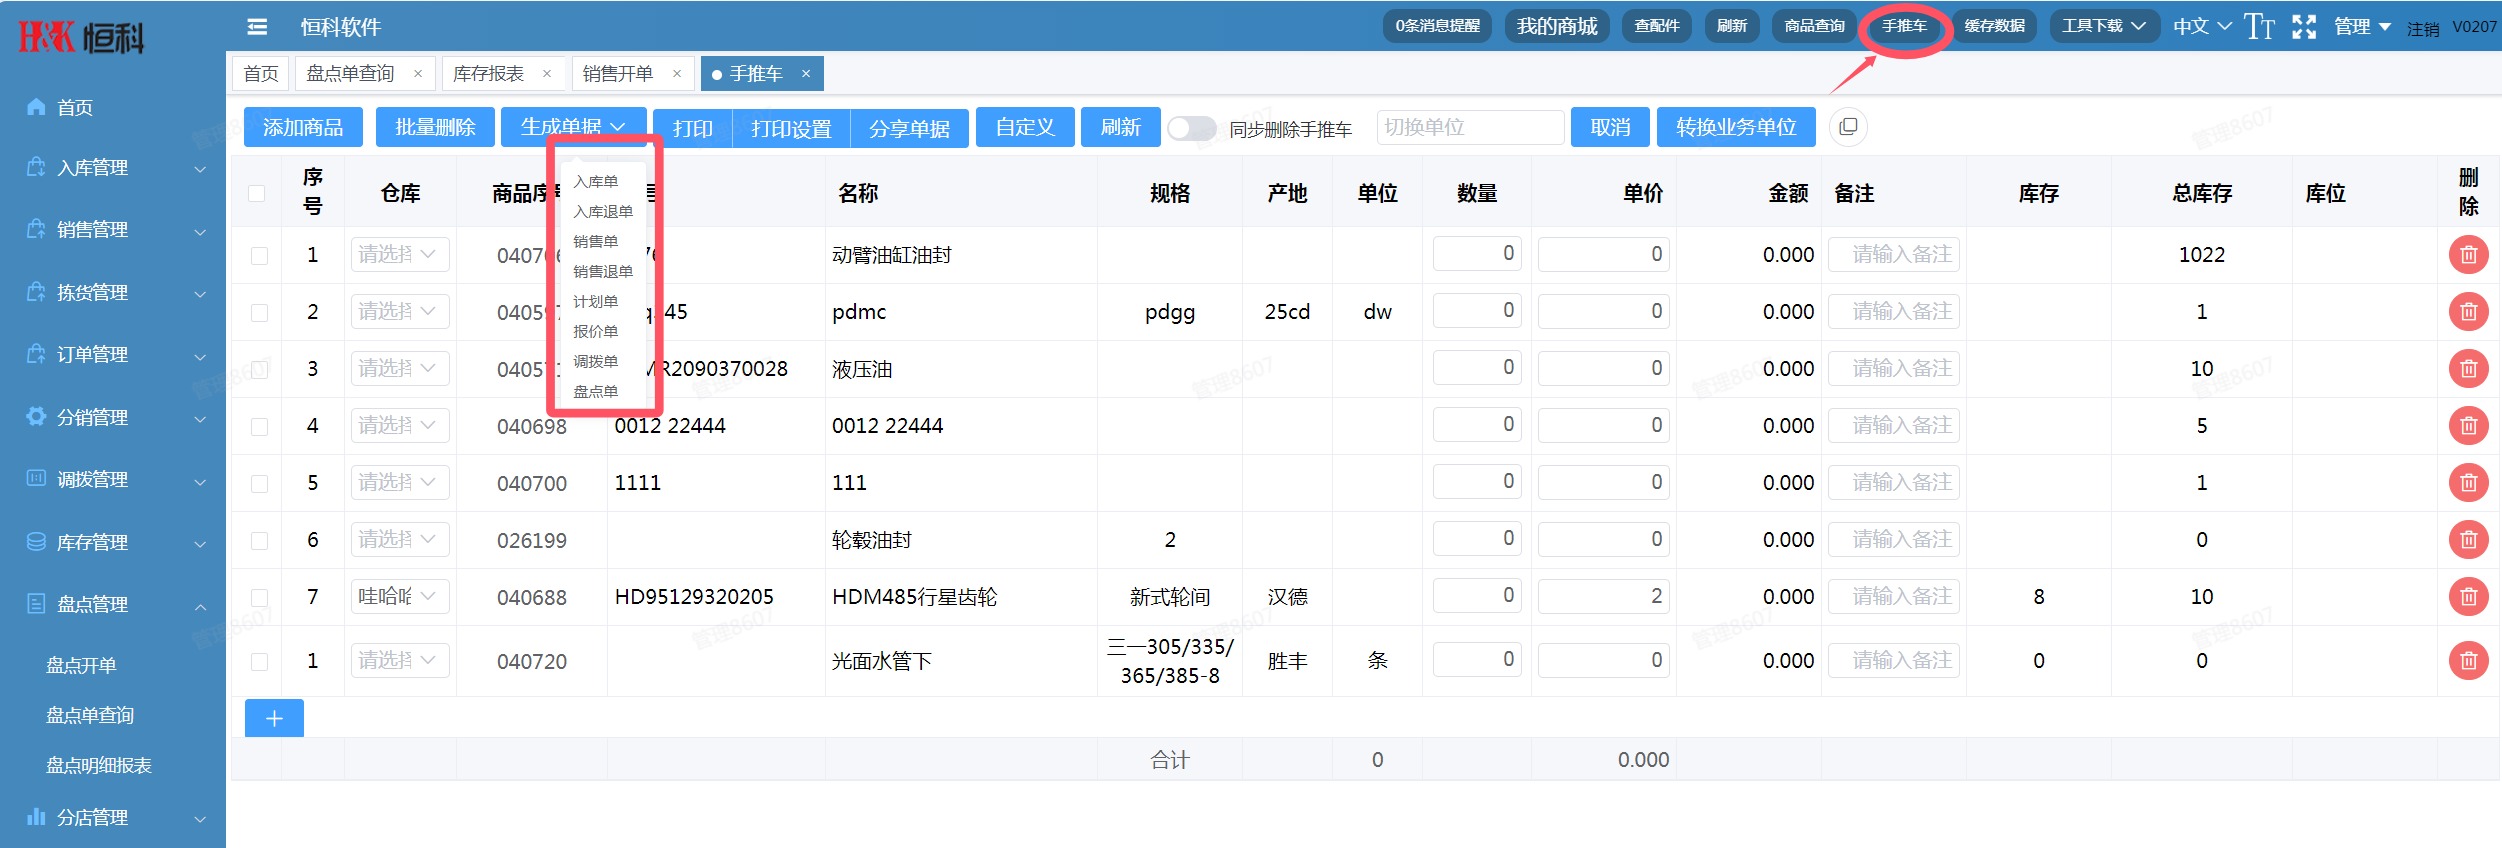Click the hamburger menu collapse icon
The width and height of the screenshot is (2502, 848).
tap(257, 27)
